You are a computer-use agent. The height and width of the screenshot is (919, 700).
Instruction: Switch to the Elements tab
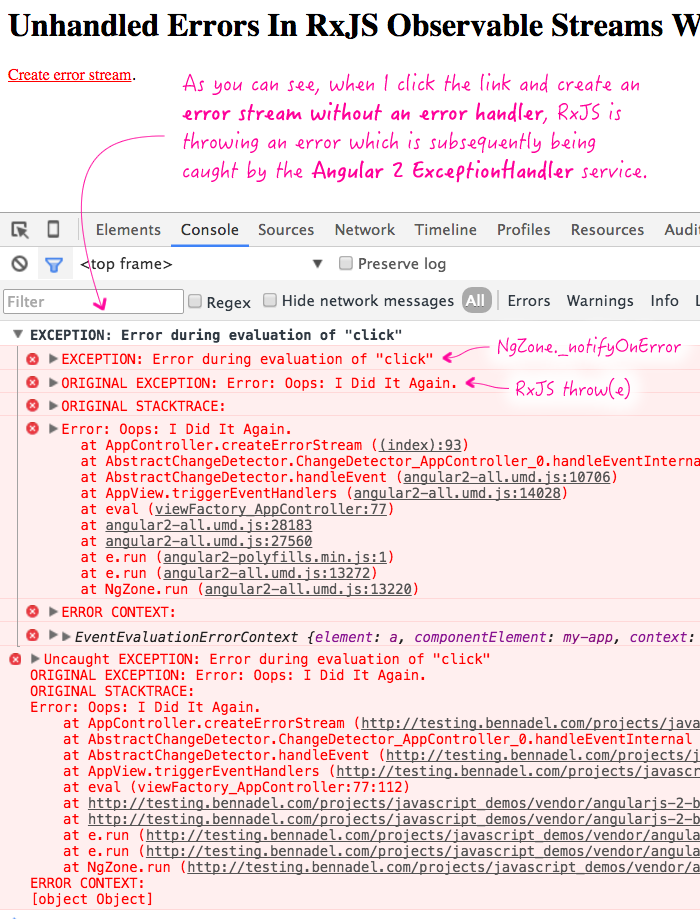(x=128, y=230)
